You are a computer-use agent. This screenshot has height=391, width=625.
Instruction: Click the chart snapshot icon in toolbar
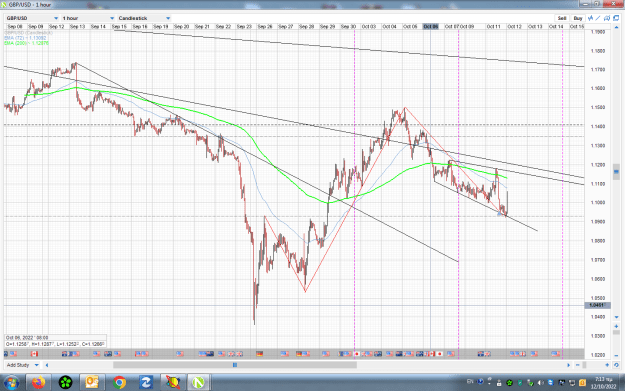coord(607,18)
